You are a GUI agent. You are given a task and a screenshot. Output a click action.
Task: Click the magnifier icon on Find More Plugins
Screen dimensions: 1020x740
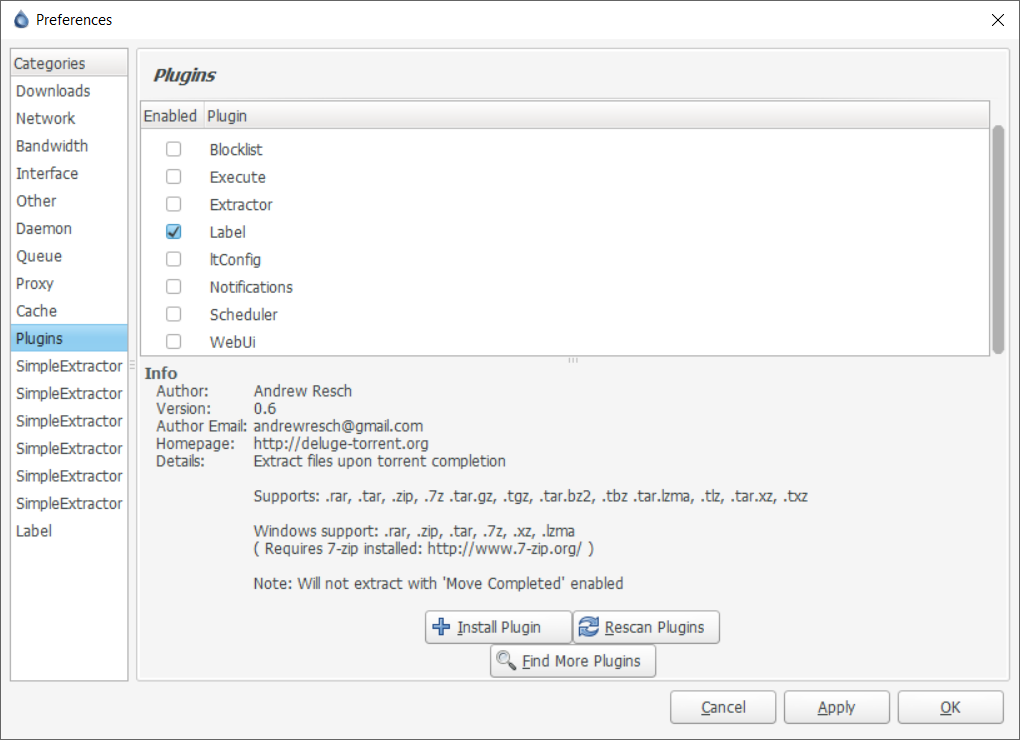(x=506, y=661)
